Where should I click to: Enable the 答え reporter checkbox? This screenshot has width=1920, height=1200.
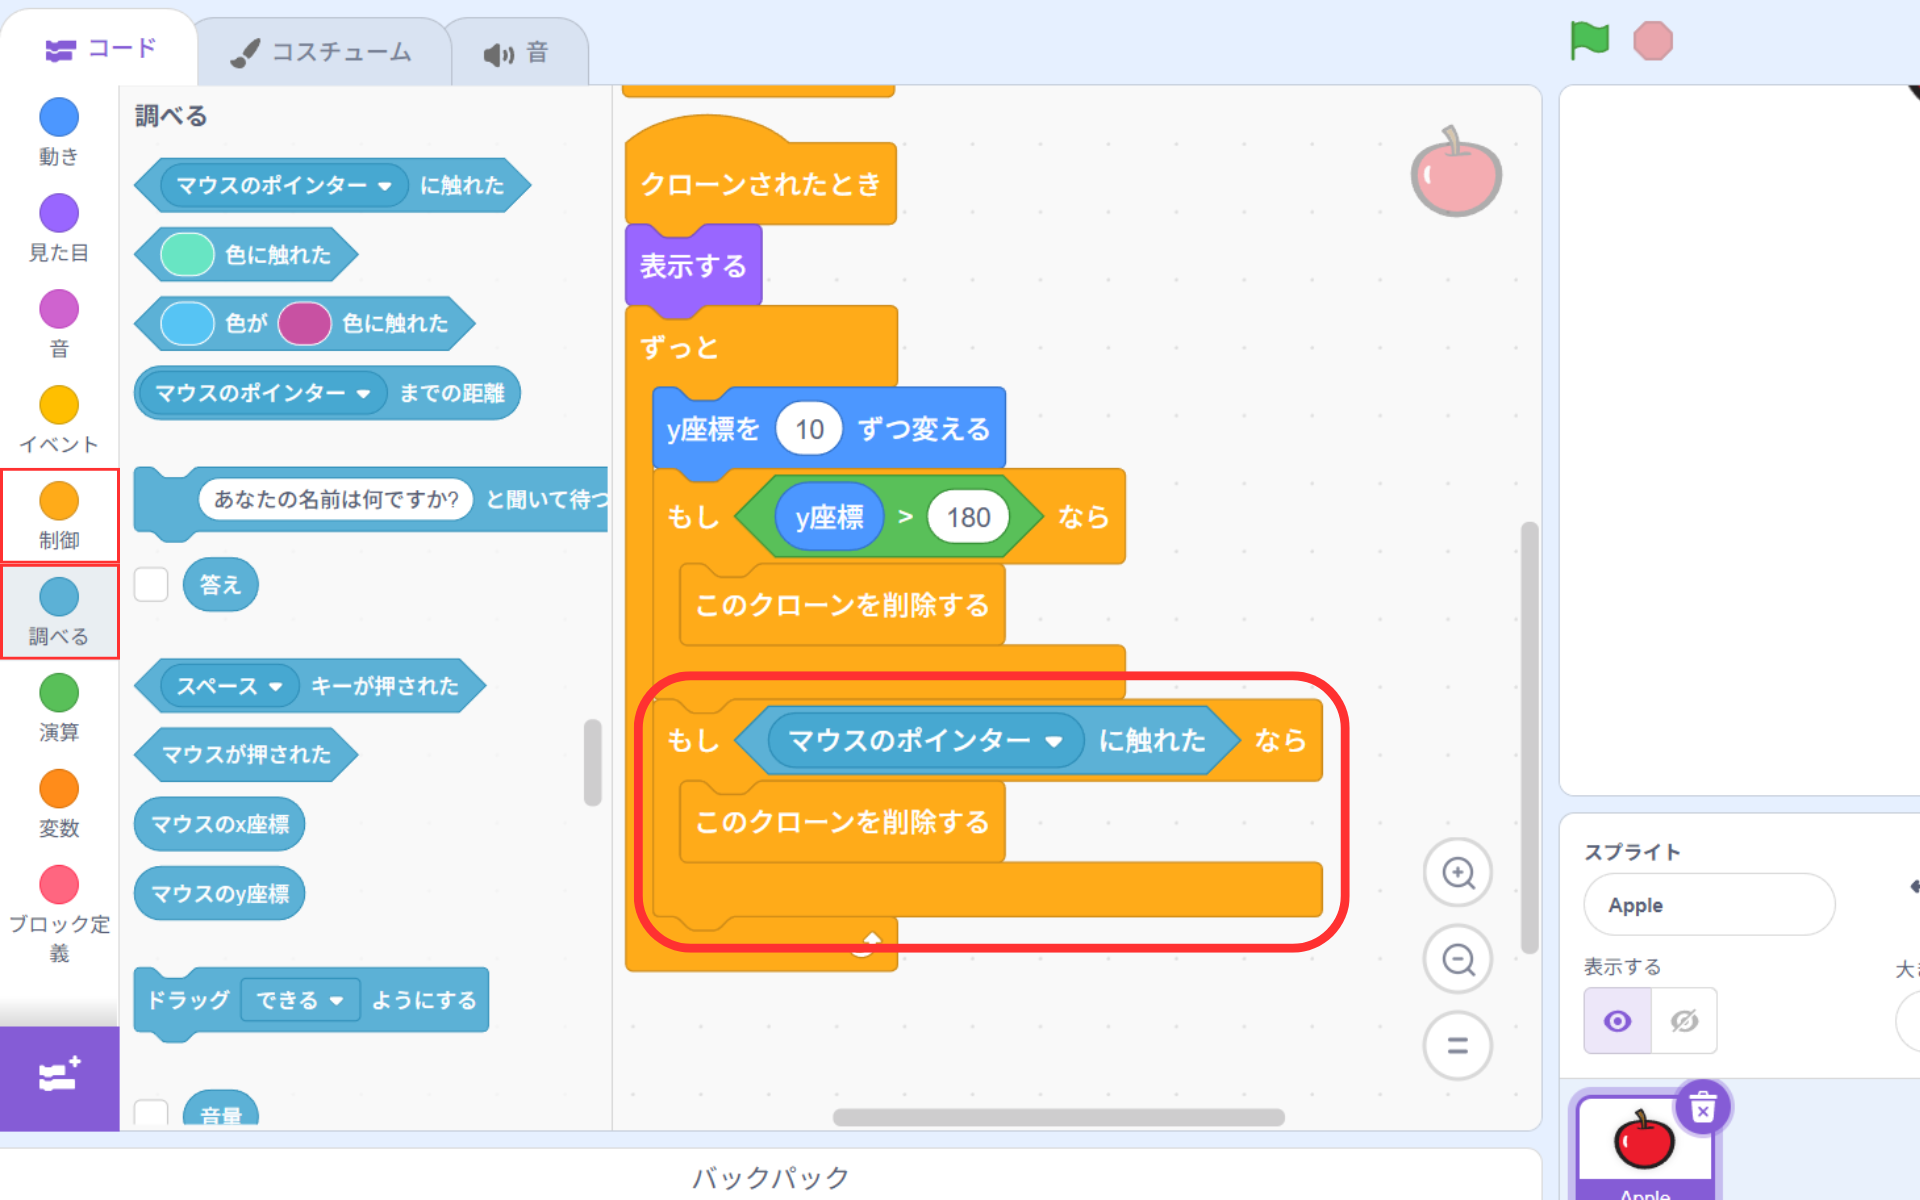(151, 585)
